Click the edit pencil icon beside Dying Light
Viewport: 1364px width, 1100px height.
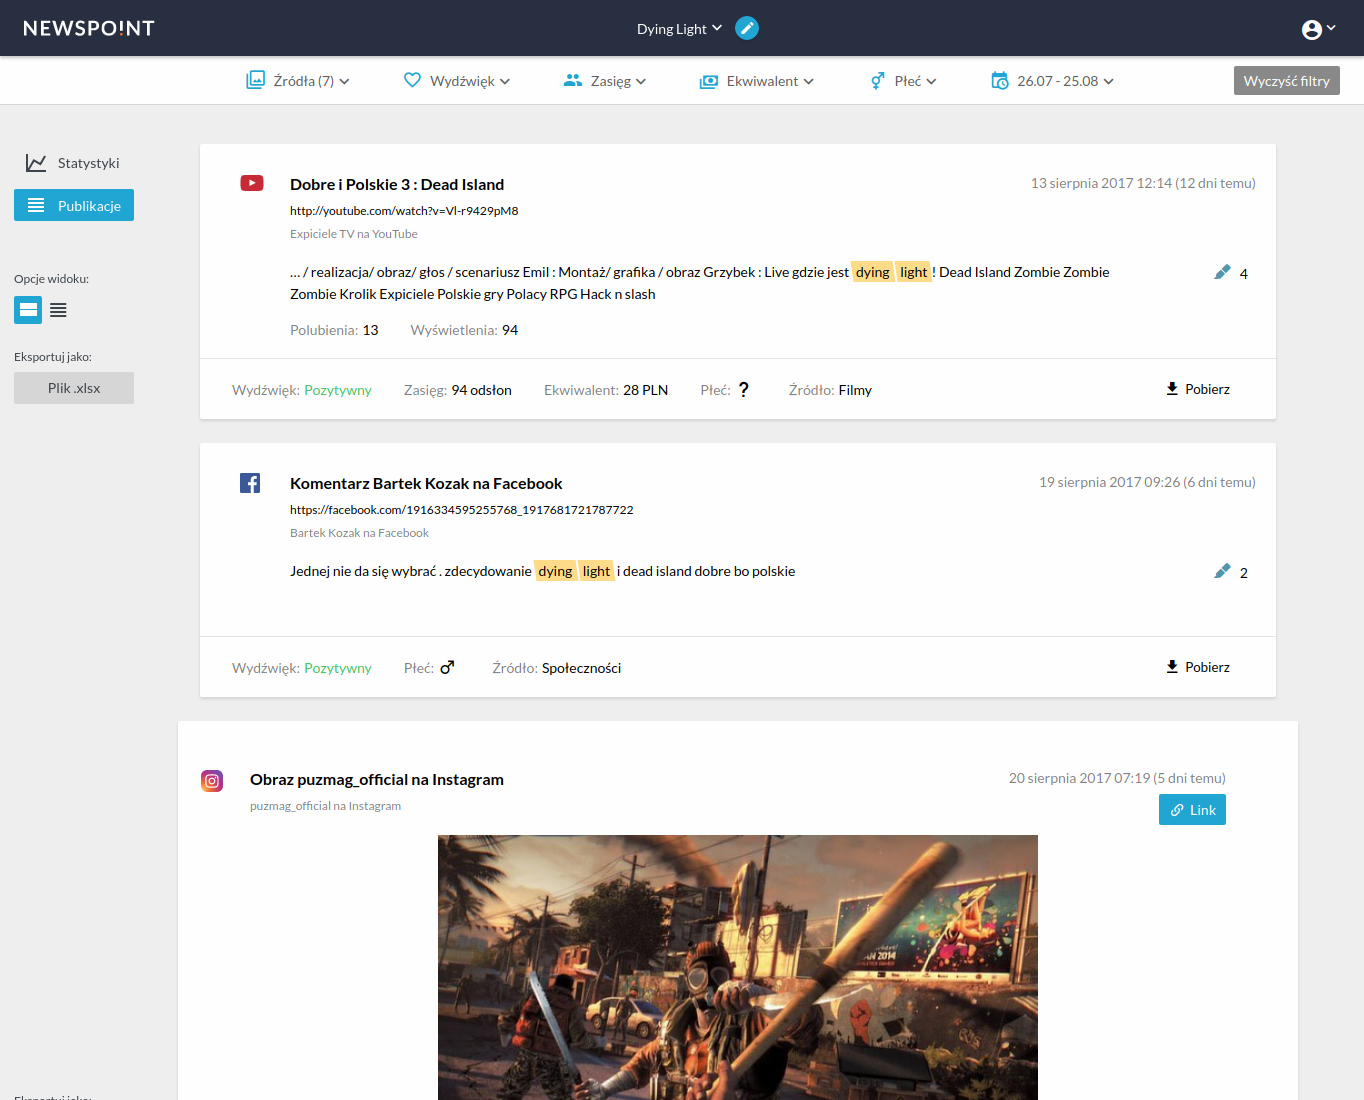746,28
